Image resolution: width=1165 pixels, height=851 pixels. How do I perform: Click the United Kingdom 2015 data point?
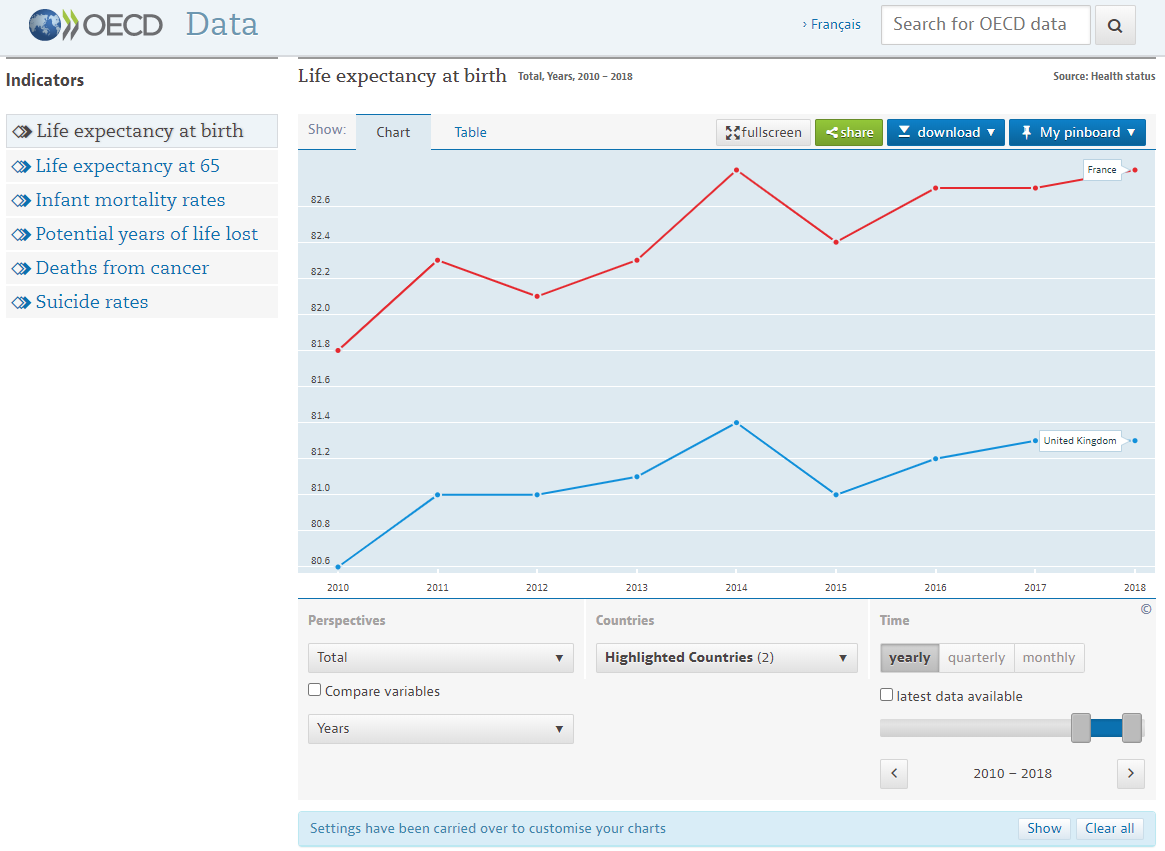(836, 495)
